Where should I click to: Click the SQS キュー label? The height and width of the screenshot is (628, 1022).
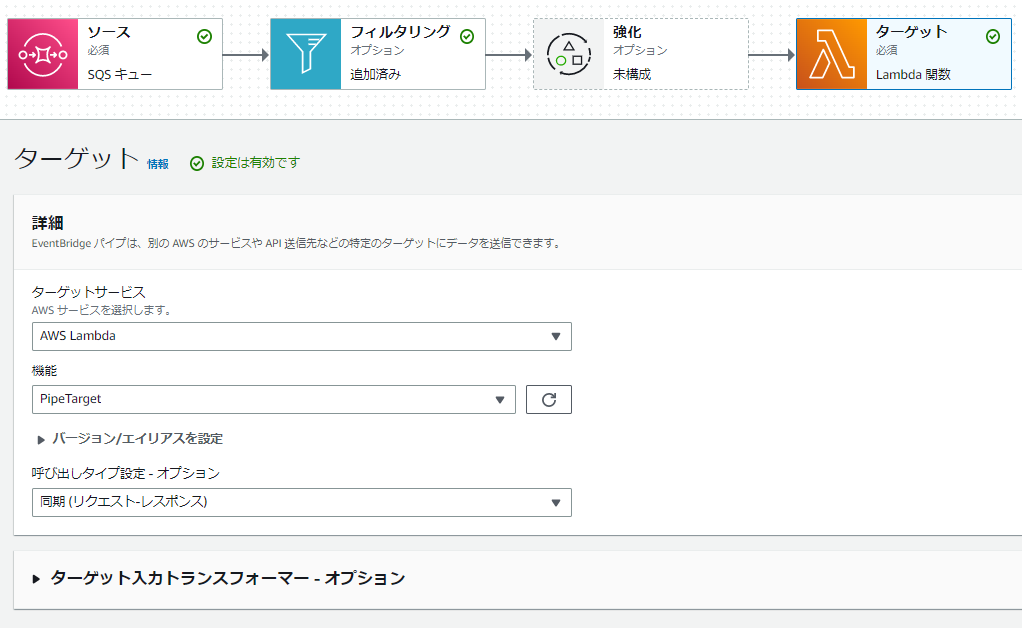coord(120,75)
